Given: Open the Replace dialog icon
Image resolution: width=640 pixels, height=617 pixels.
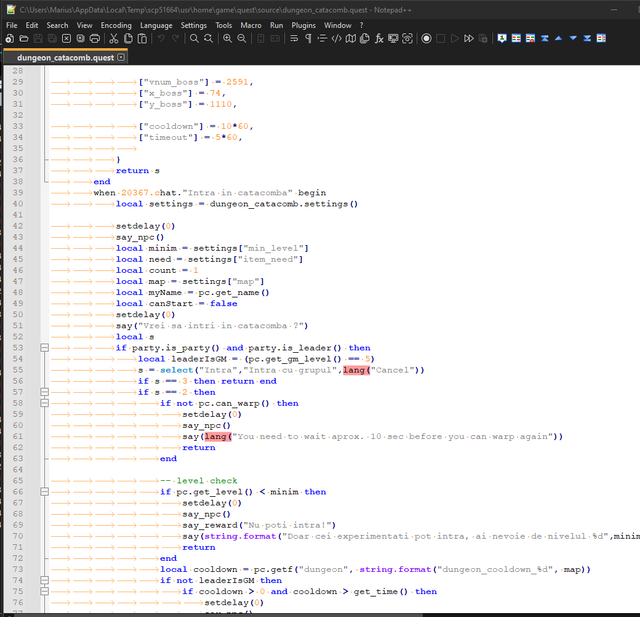Looking at the screenshot, I should [x=209, y=38].
